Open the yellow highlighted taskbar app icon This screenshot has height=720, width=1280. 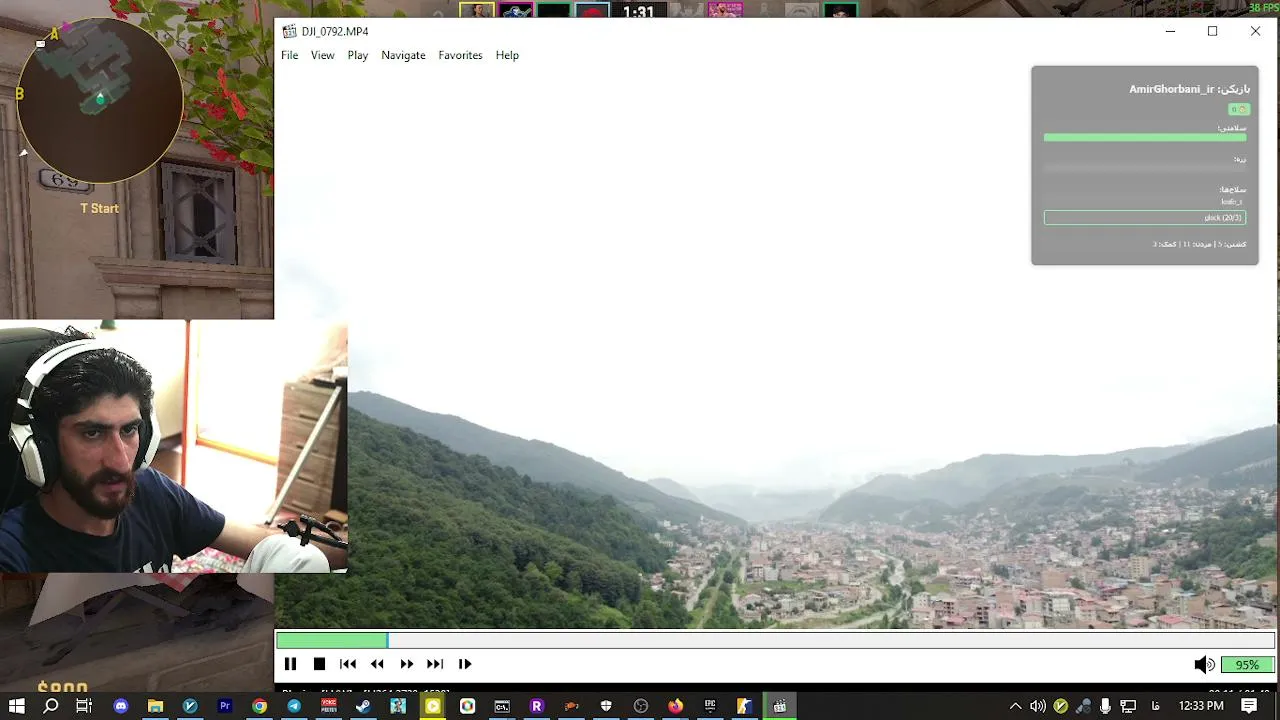432,706
